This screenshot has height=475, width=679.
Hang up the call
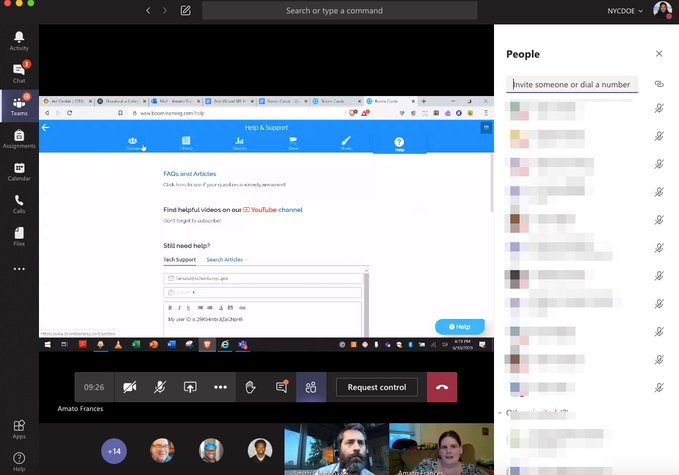tap(442, 387)
